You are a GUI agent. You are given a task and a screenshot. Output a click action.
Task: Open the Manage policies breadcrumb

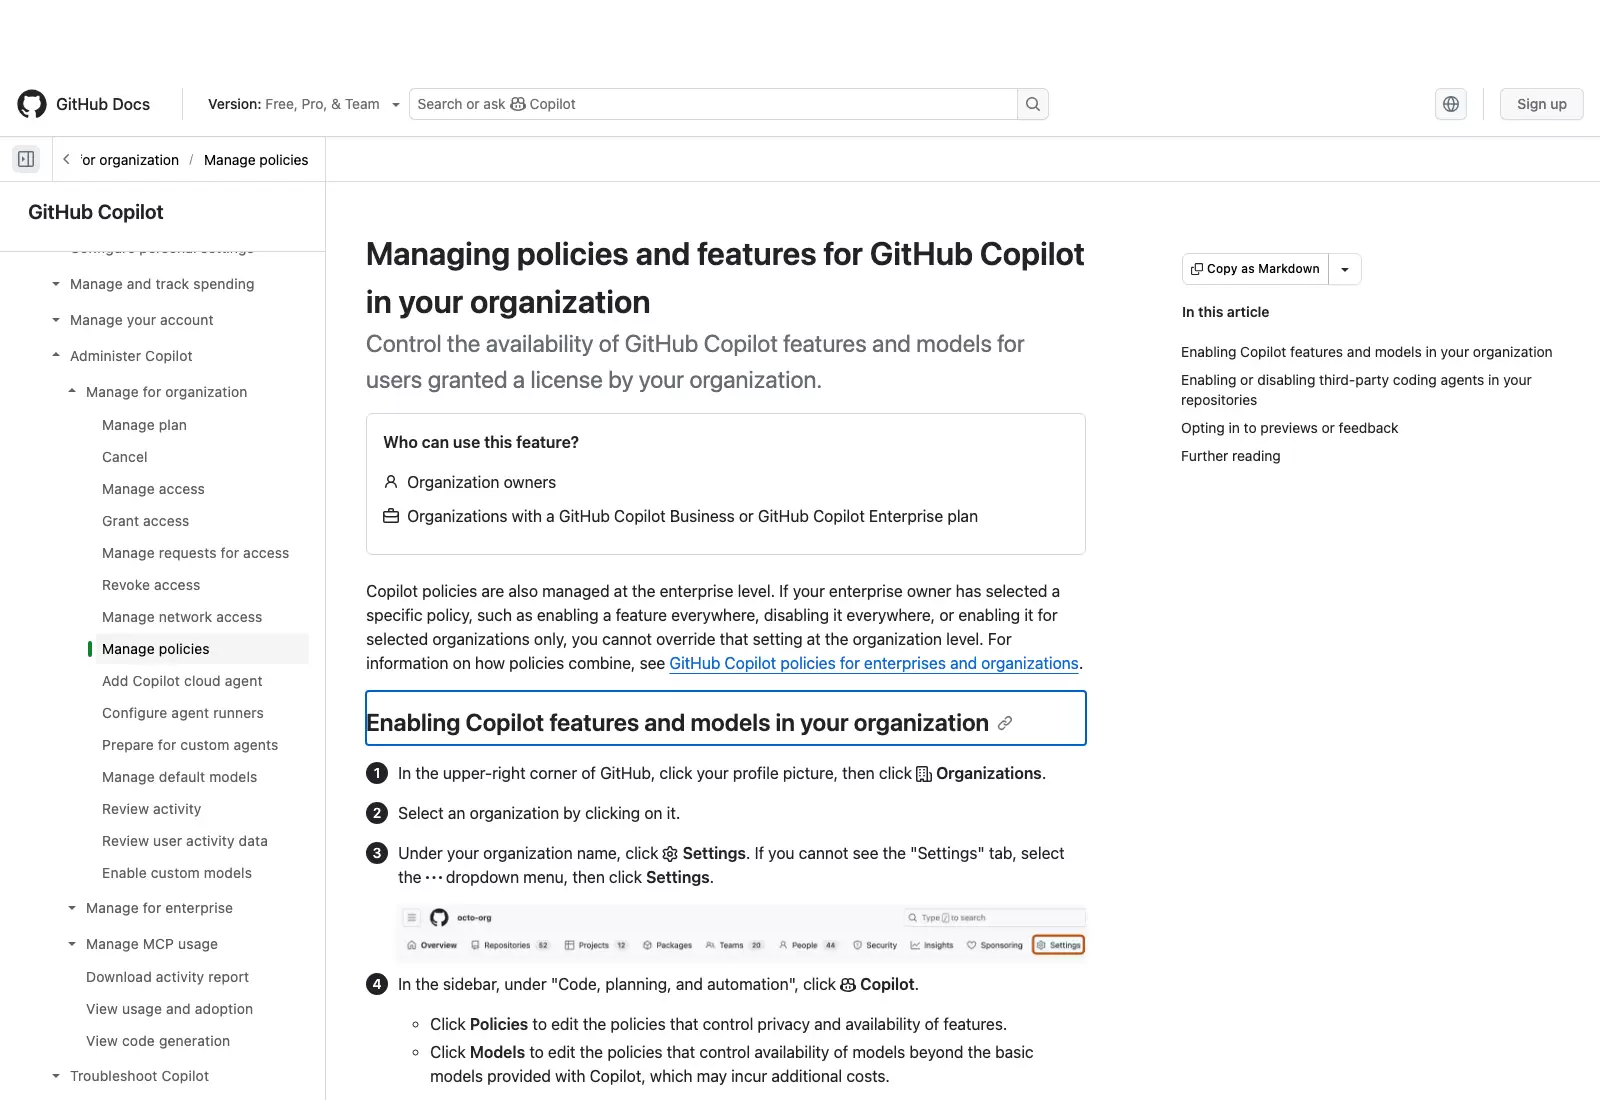pos(256,160)
